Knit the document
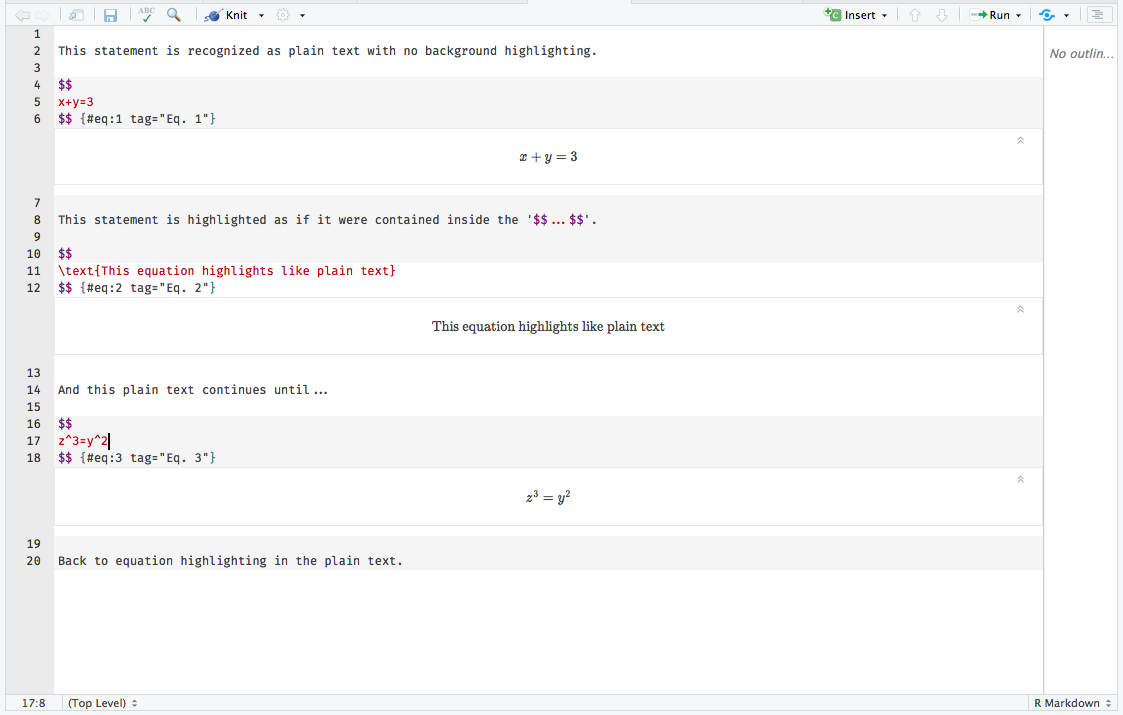The width and height of the screenshot is (1123, 715). click(228, 14)
